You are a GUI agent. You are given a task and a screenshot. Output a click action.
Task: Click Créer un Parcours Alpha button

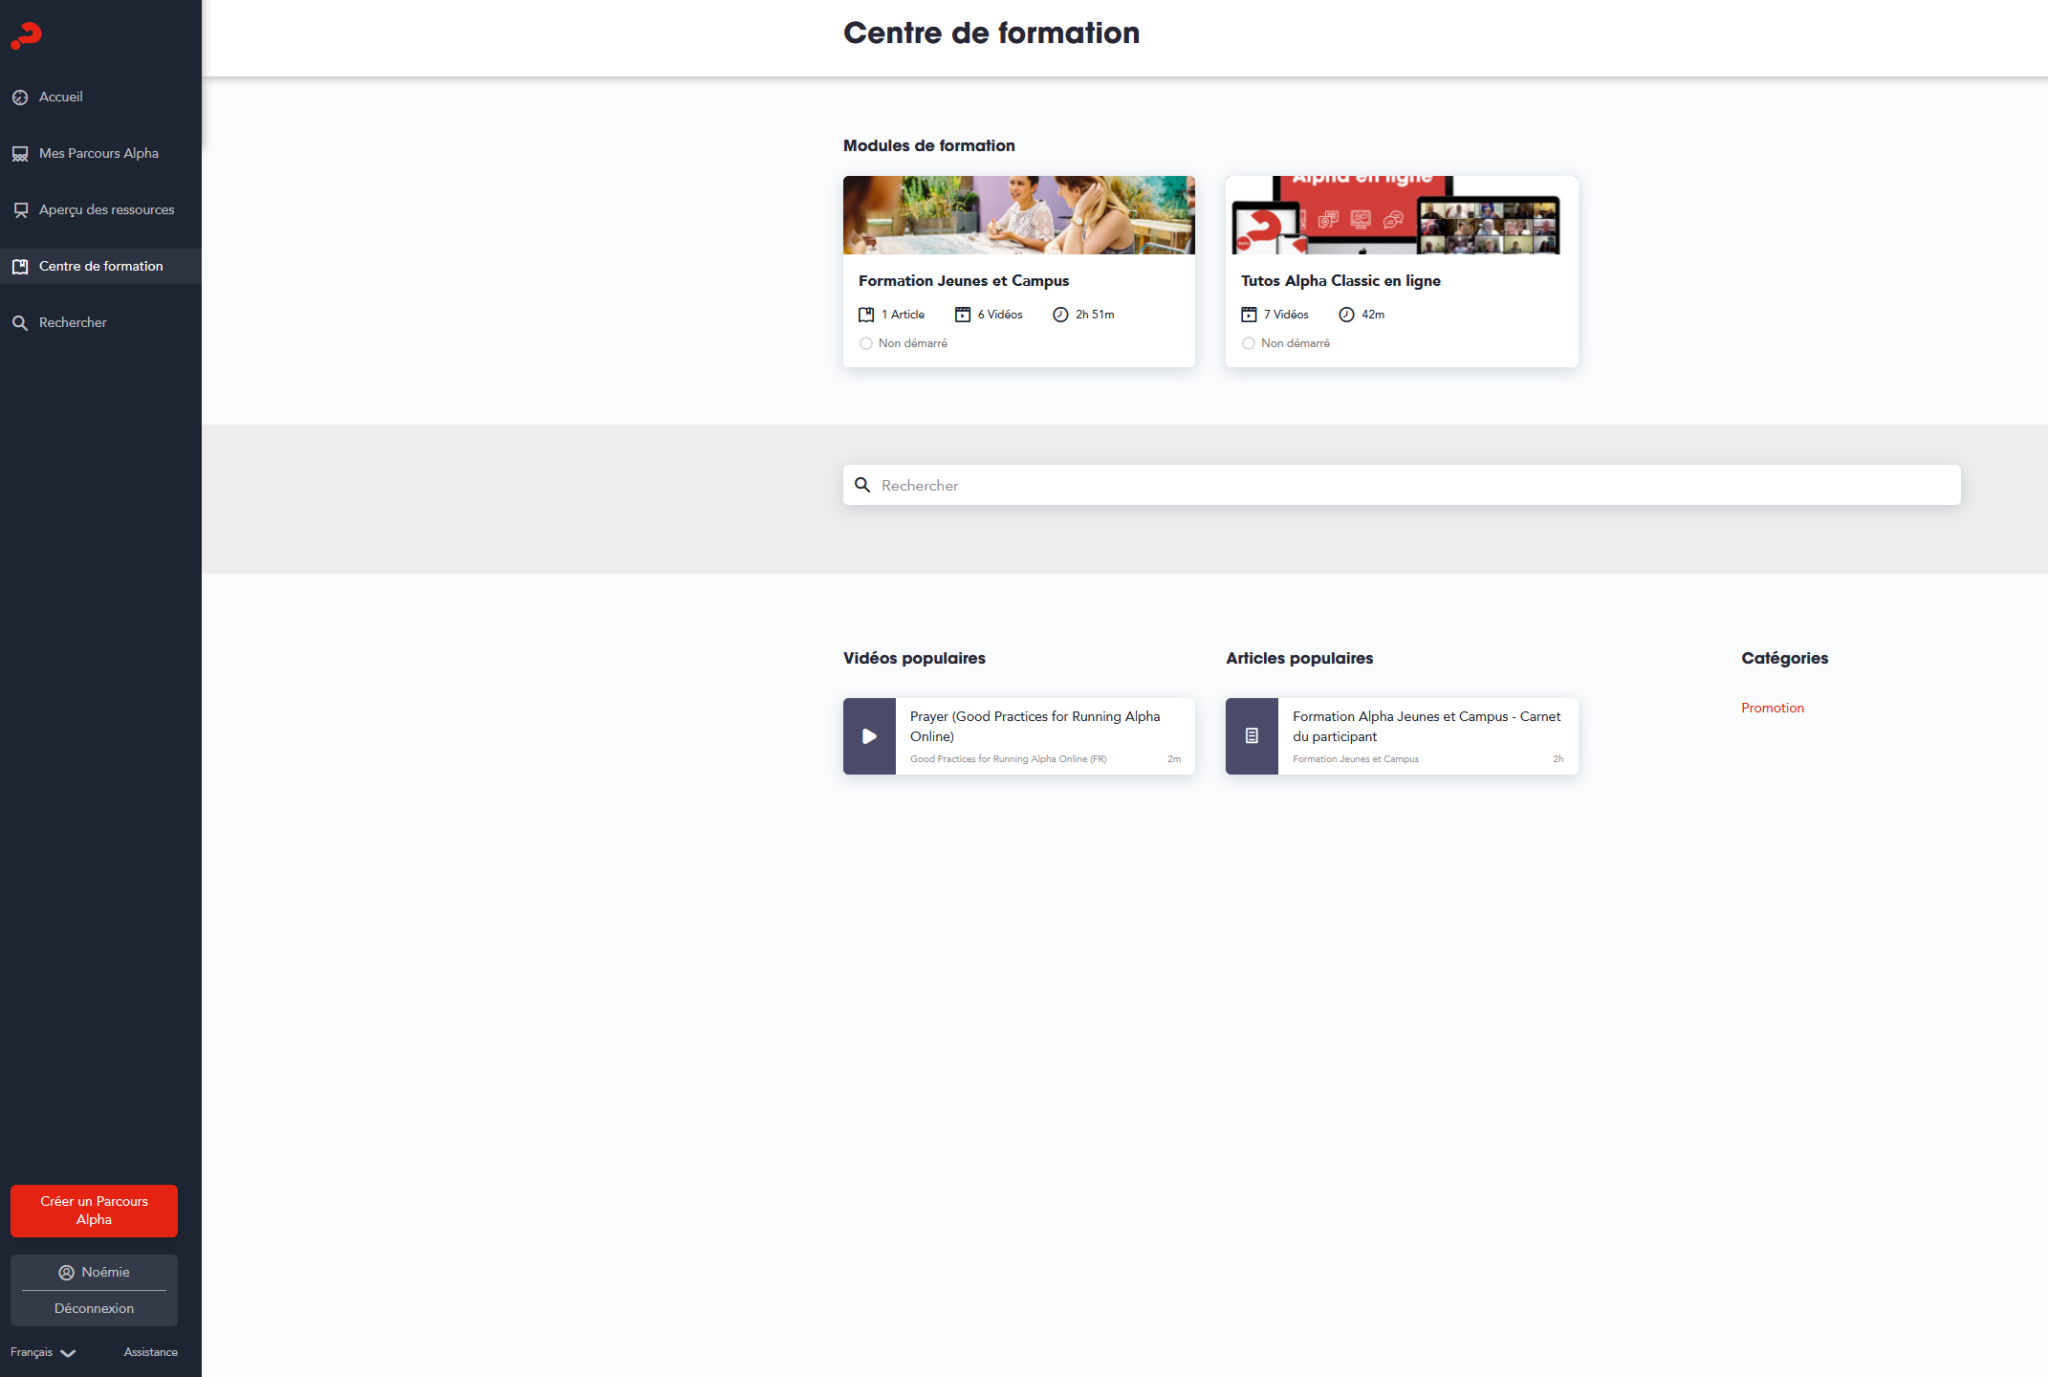(94, 1211)
